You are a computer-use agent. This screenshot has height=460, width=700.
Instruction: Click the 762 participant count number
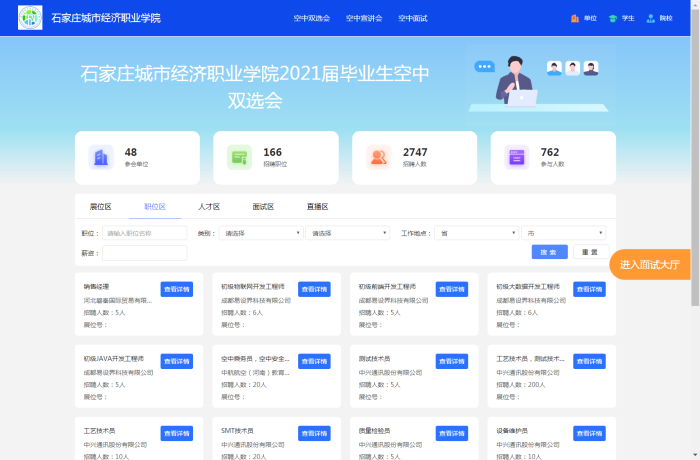pos(550,152)
